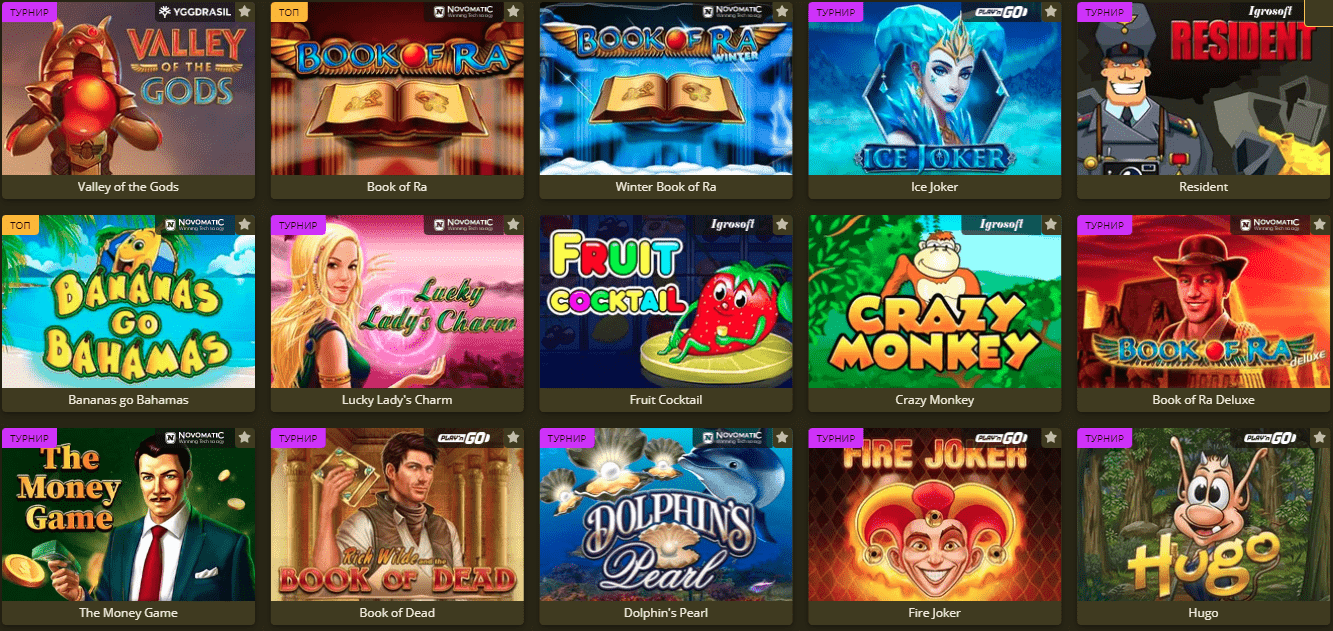Mark Dolphin's Pearl as favorite
The width and height of the screenshot is (1333, 631).
coord(782,438)
